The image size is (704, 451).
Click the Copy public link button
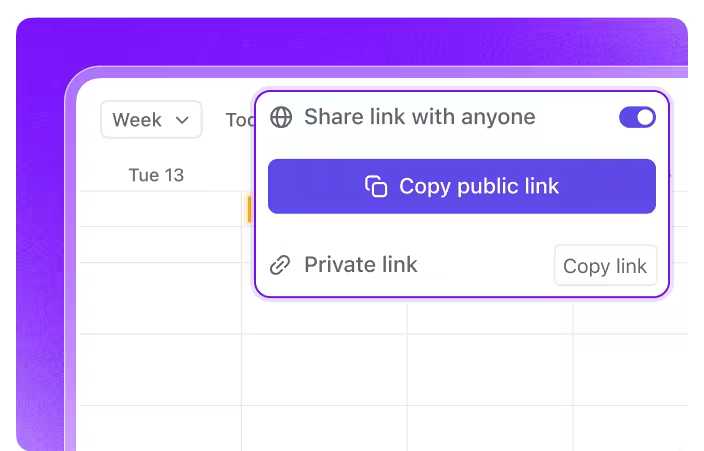[461, 187]
